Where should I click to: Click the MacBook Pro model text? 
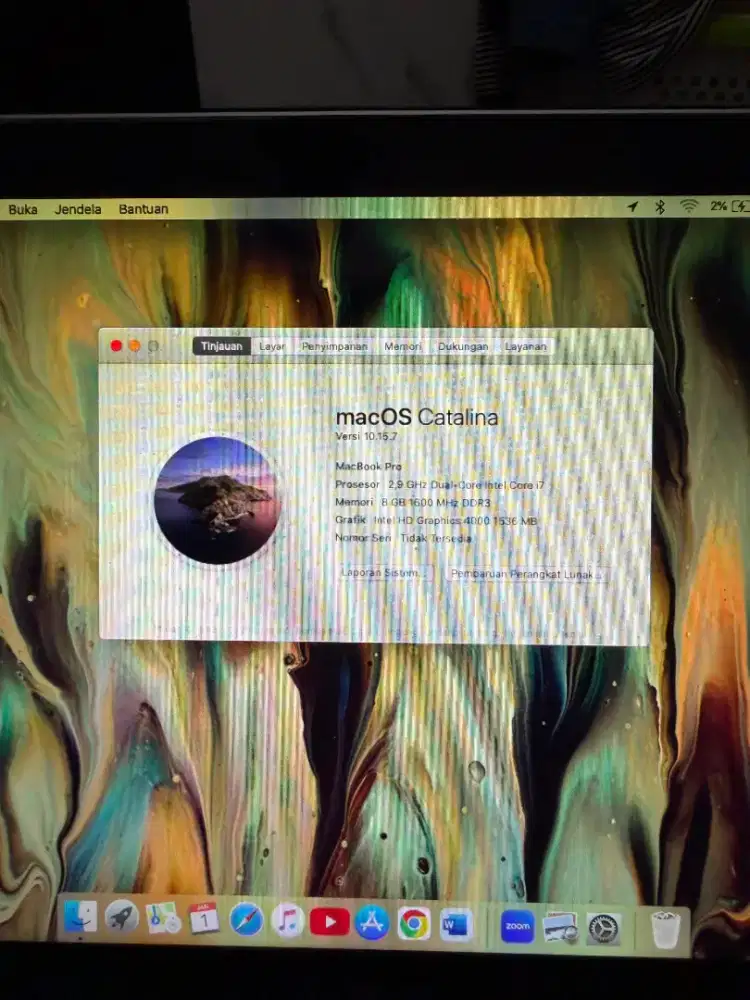pos(369,466)
